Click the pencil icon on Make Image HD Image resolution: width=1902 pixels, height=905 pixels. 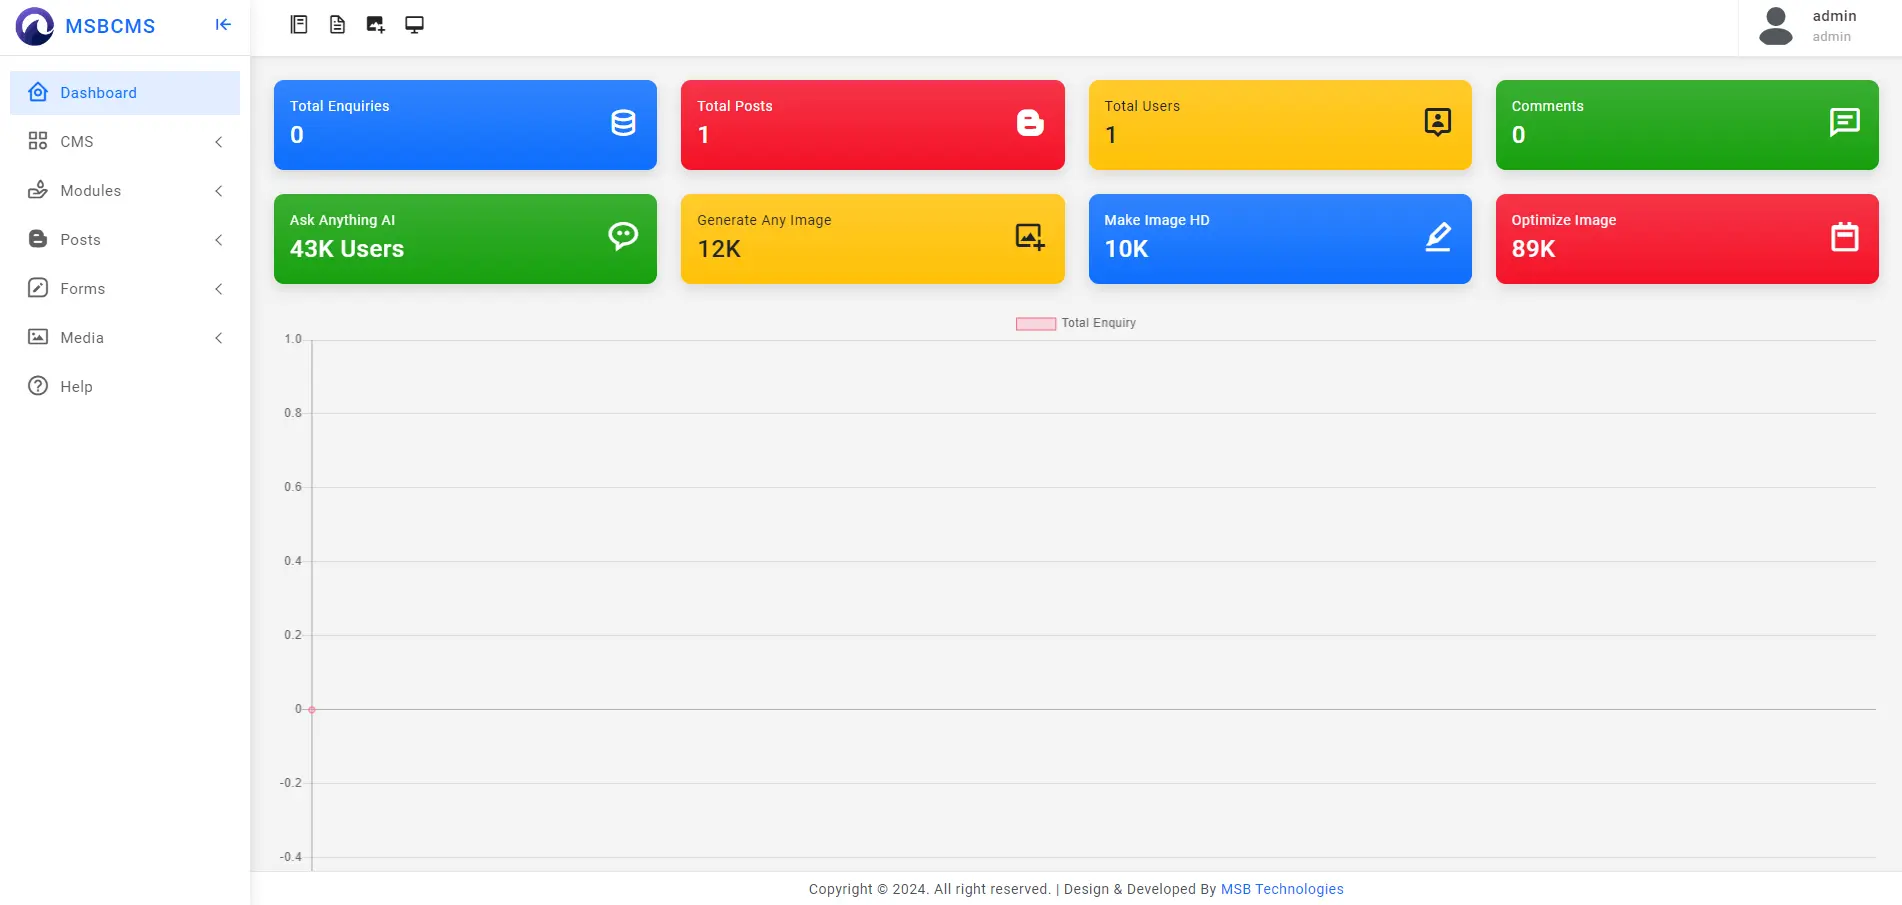(1437, 237)
